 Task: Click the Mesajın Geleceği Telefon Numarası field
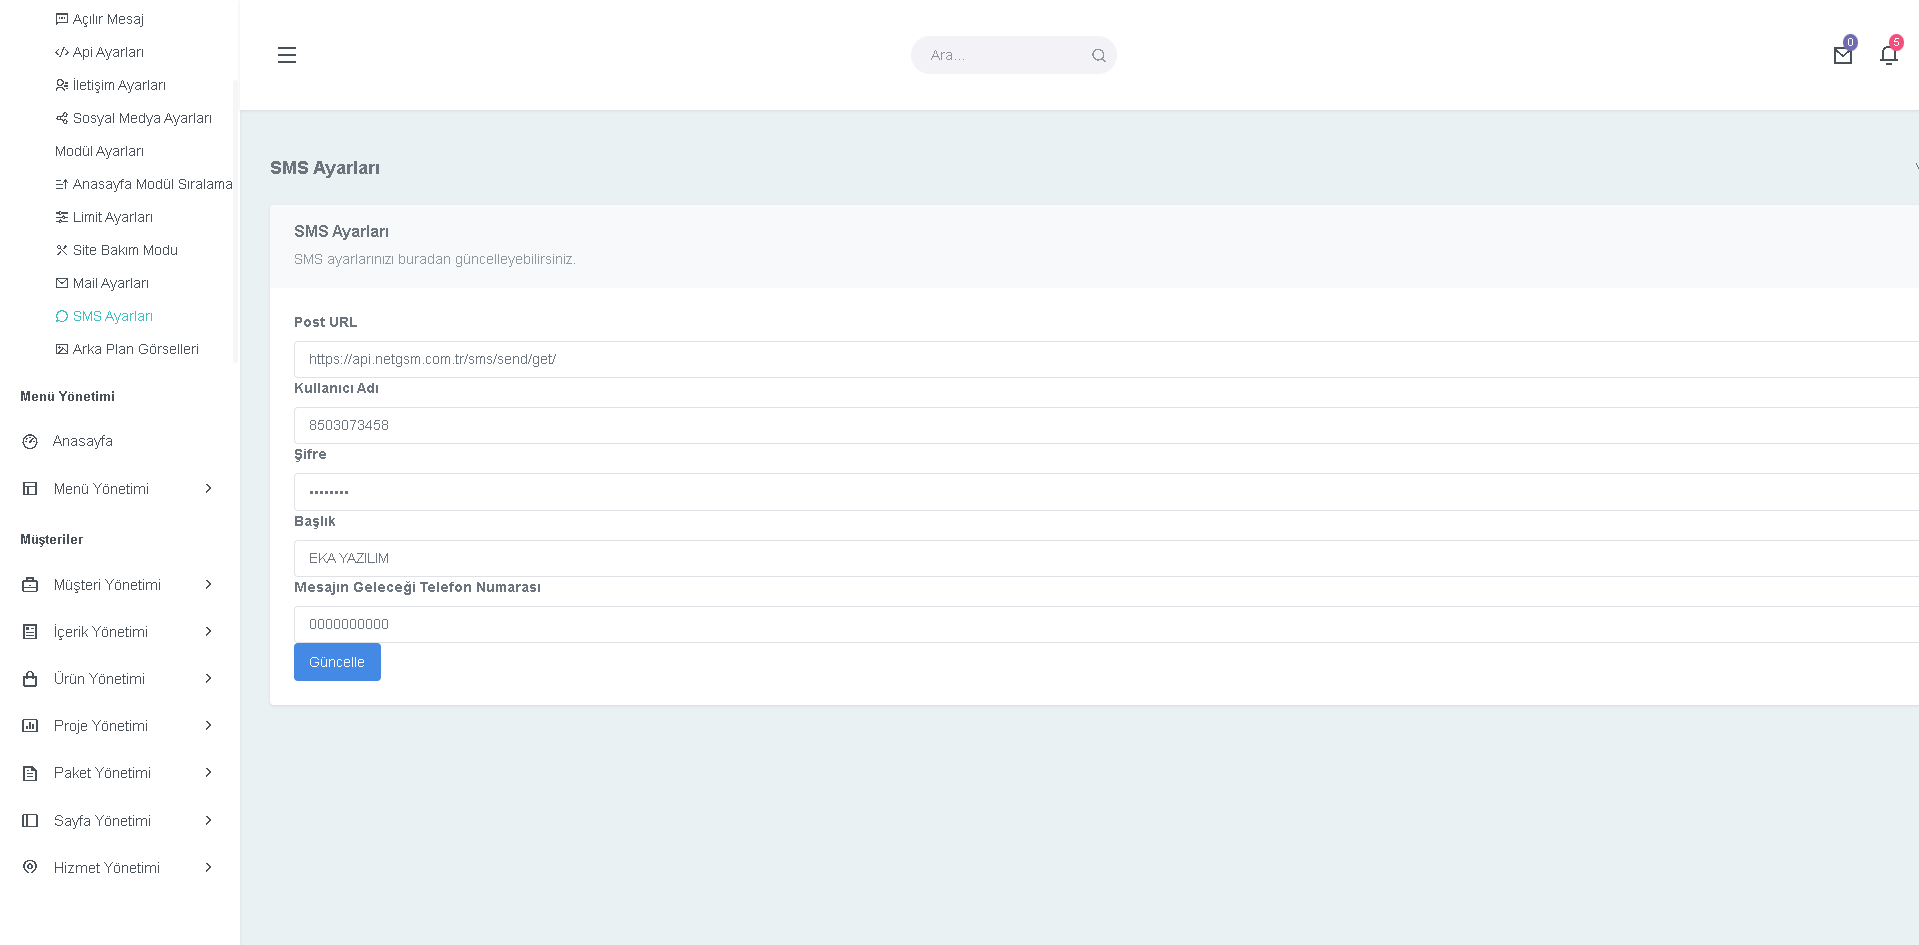click(1106, 624)
